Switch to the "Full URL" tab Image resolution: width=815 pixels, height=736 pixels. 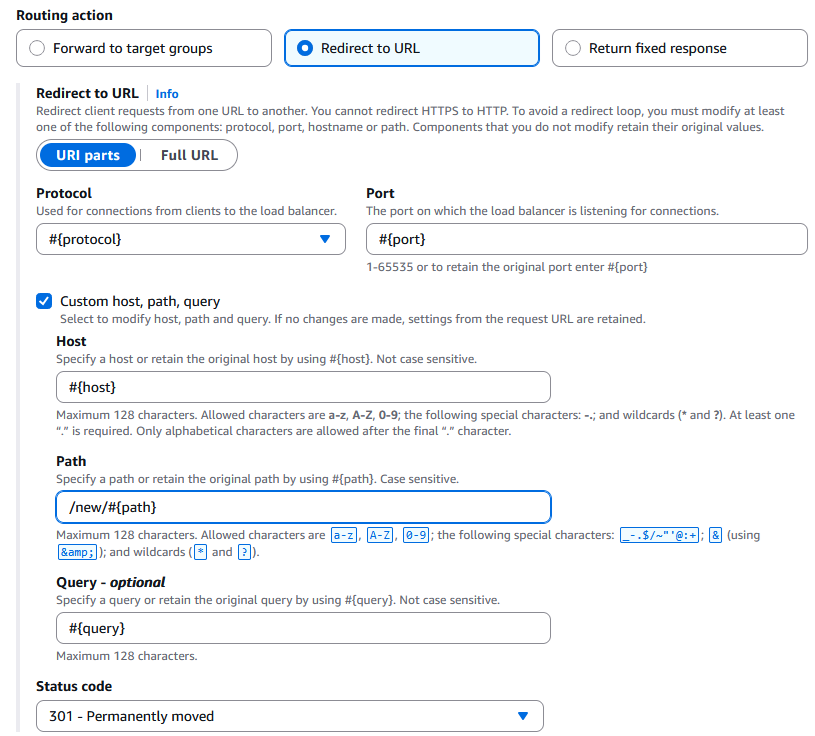(x=191, y=155)
